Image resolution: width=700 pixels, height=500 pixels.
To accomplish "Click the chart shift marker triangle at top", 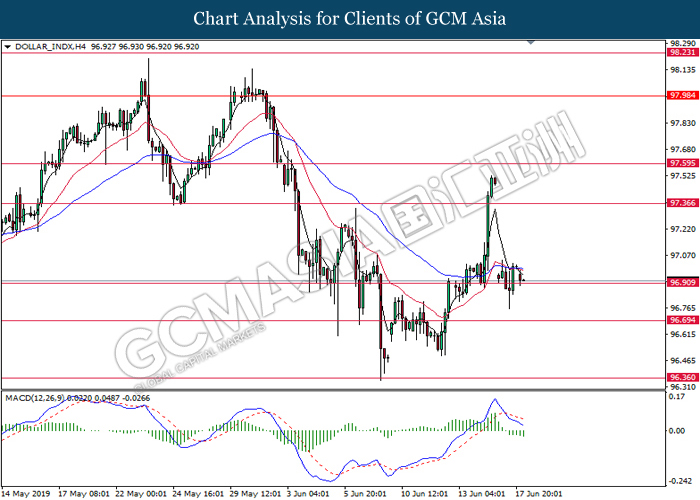I will point(531,42).
